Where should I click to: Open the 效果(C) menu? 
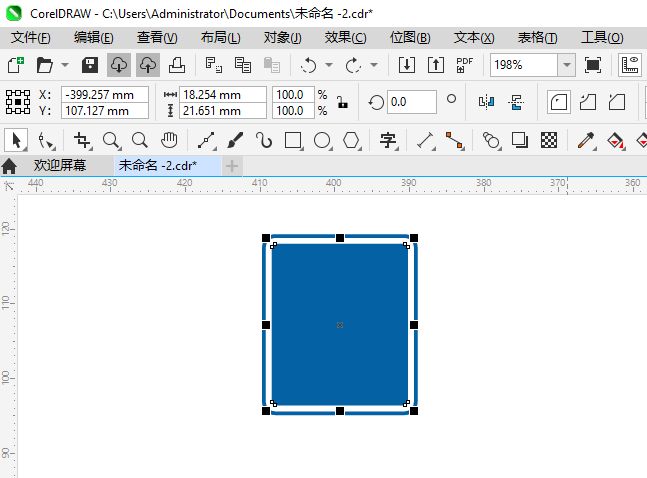[x=345, y=38]
